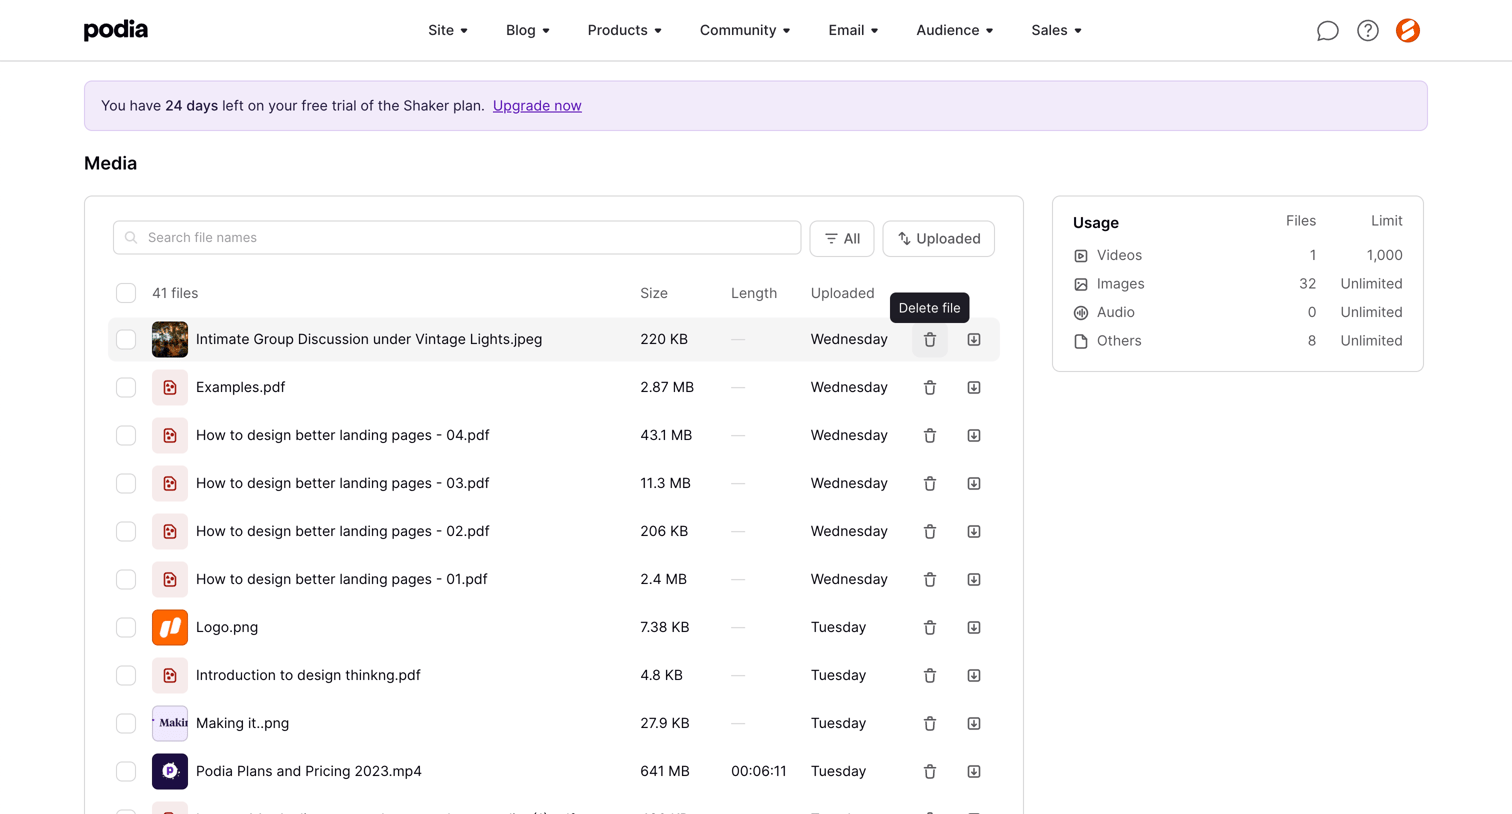Image resolution: width=1512 pixels, height=814 pixels.
Task: Select the Logo.png row checkbox
Action: 126,627
